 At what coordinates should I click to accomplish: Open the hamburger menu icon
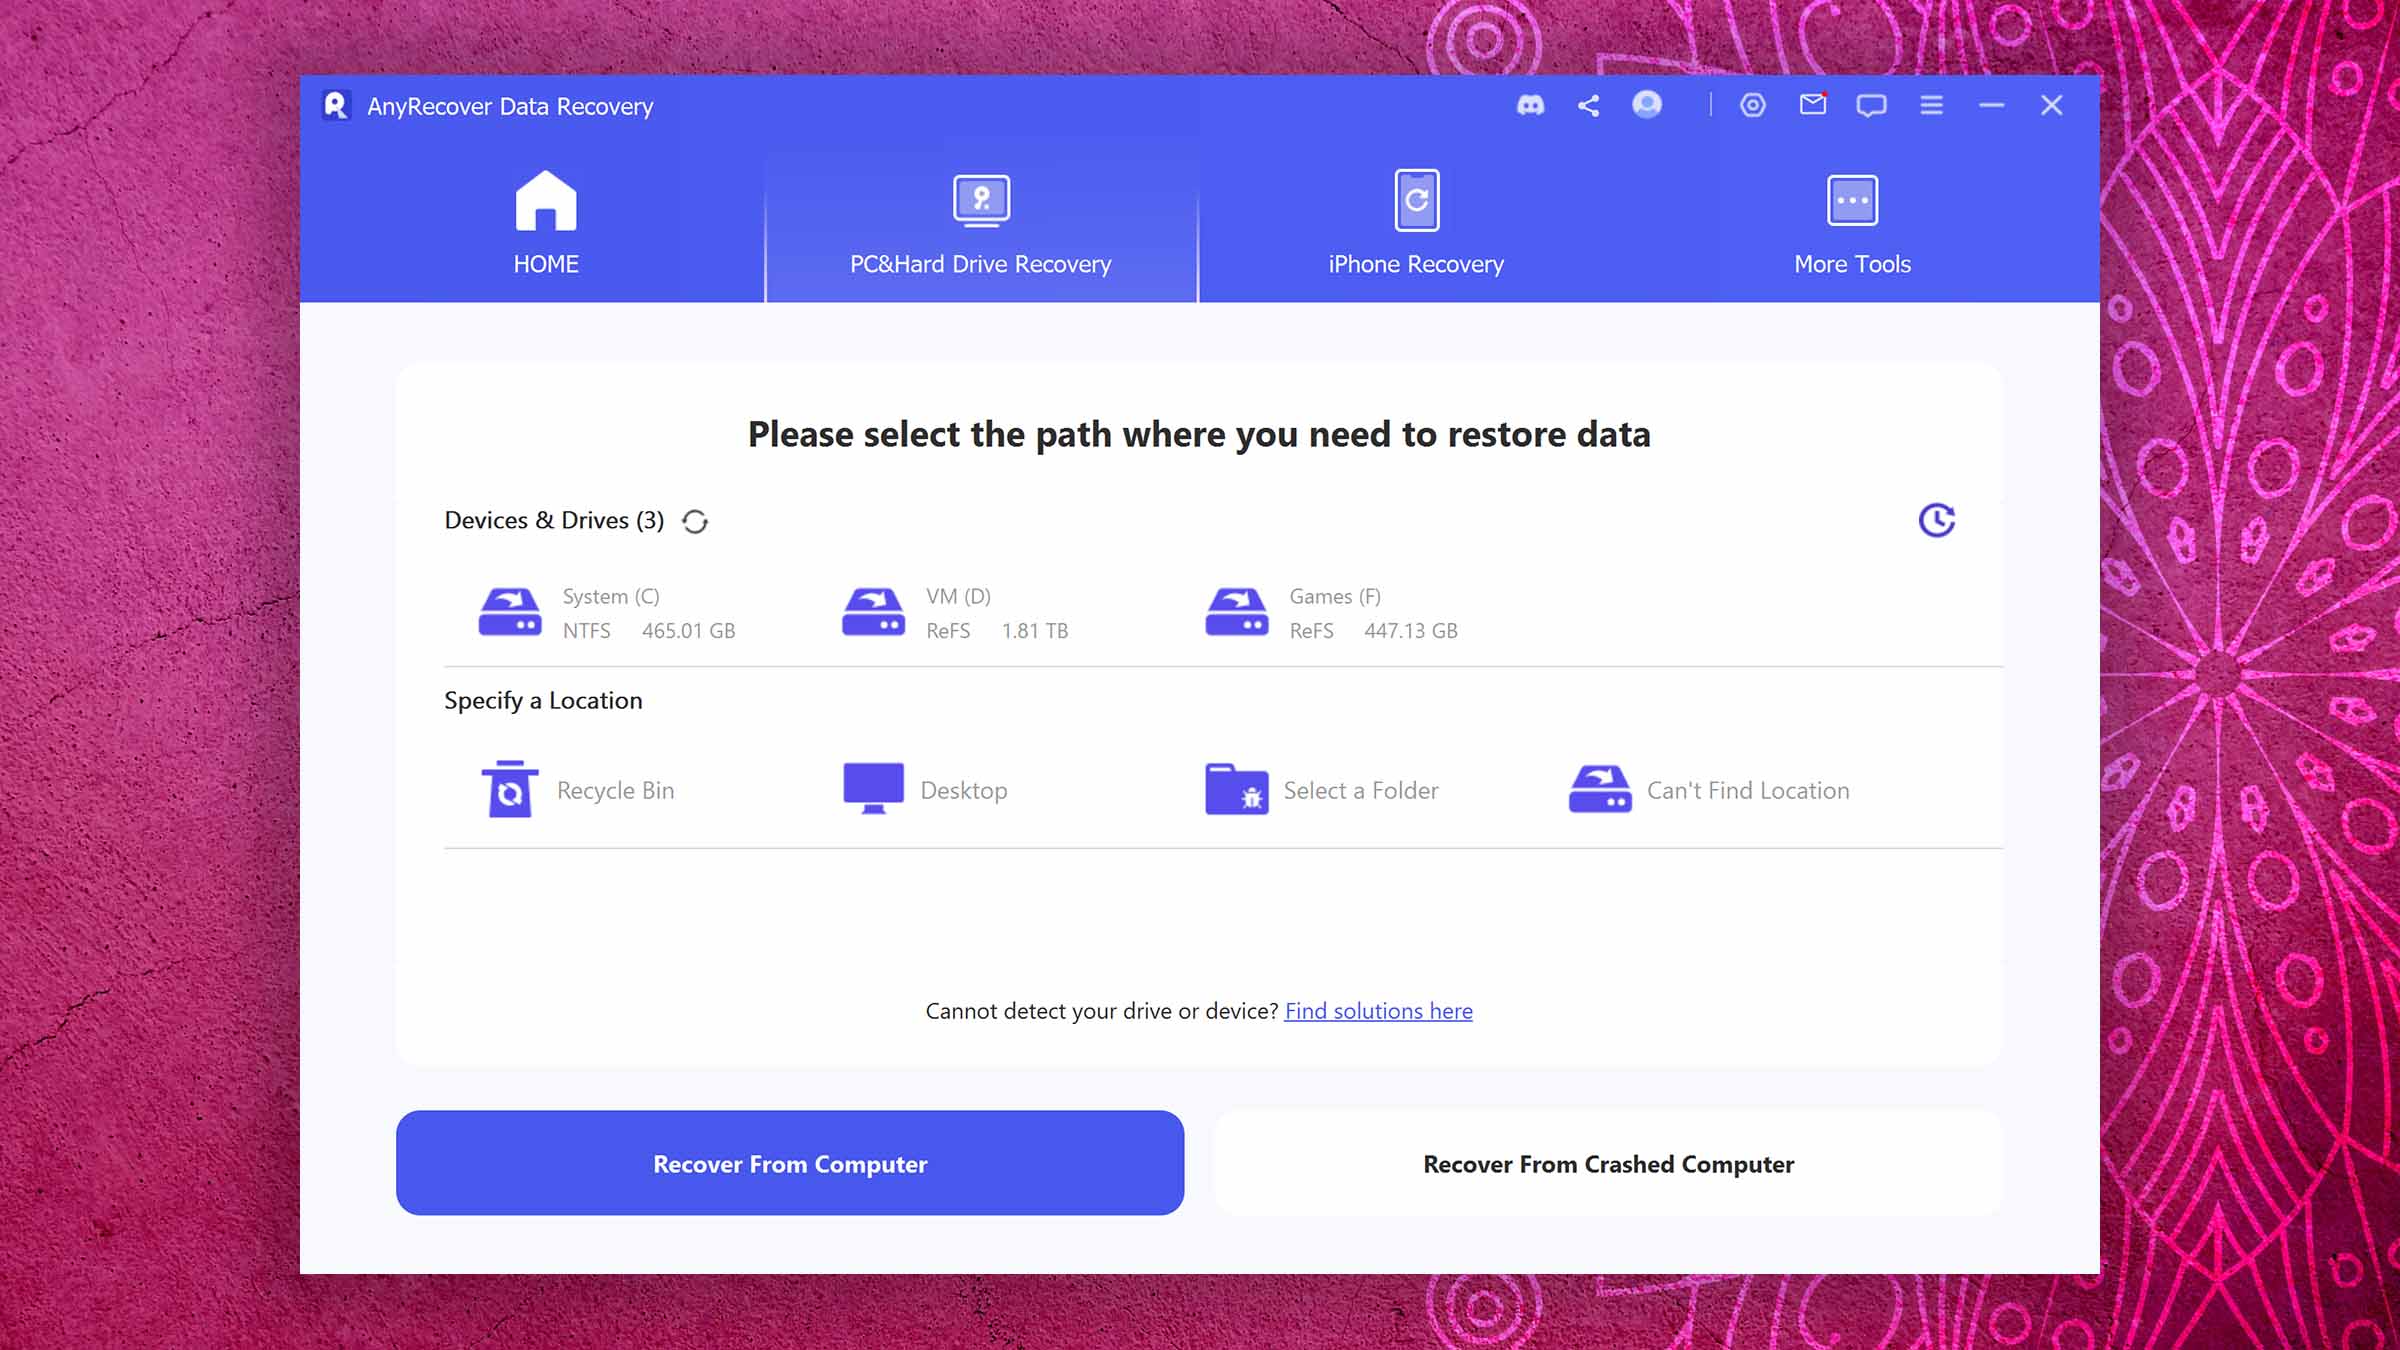[1931, 105]
